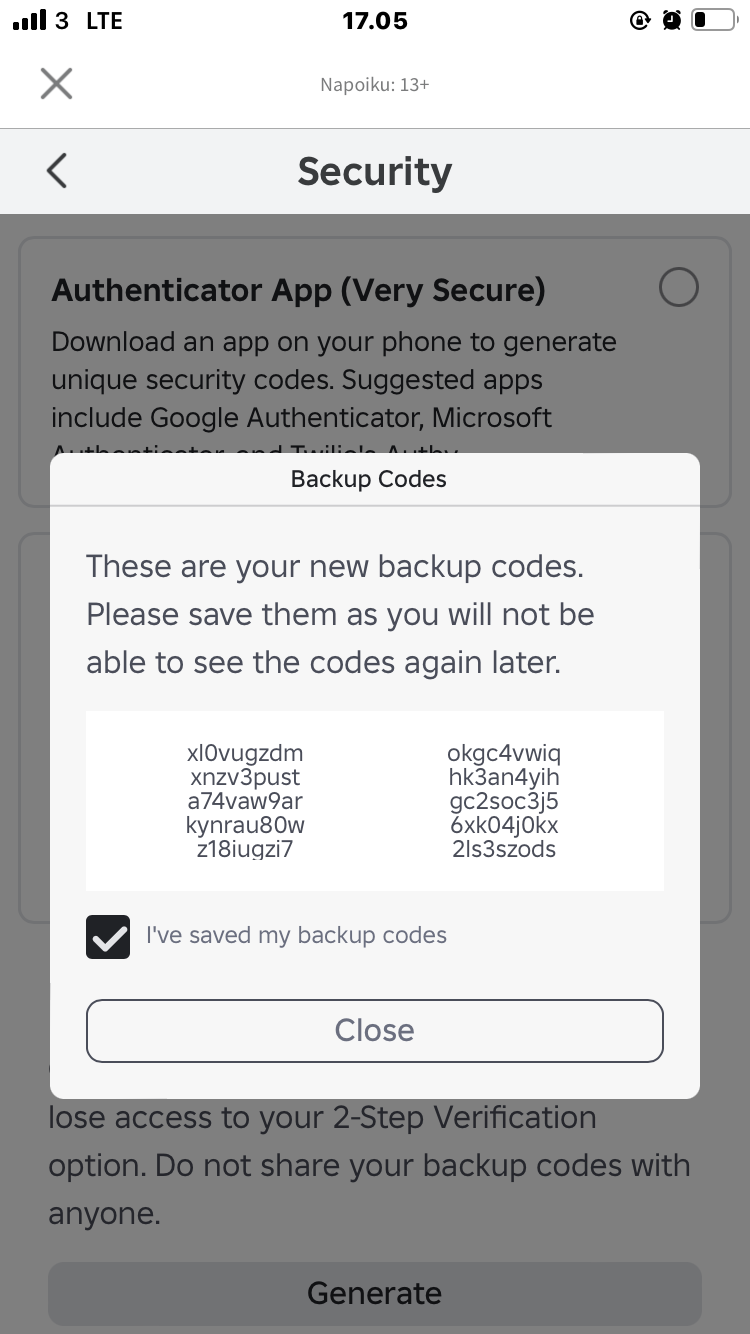
Task: Tap the Backup Codes dialog title
Action: pos(369,479)
